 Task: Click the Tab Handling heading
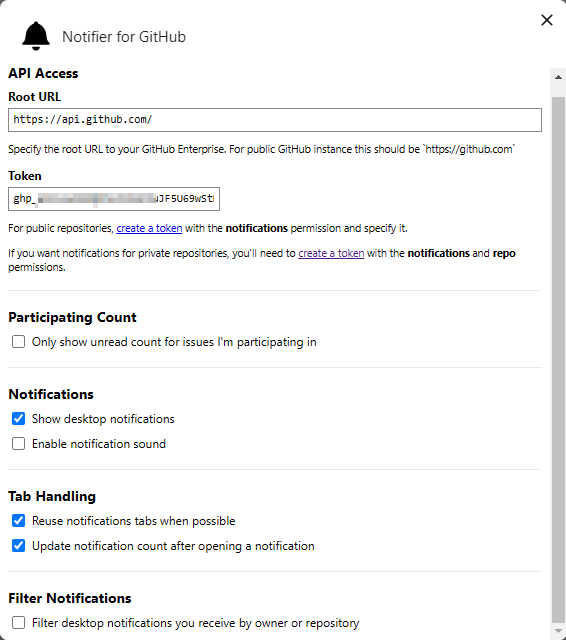pos(52,496)
